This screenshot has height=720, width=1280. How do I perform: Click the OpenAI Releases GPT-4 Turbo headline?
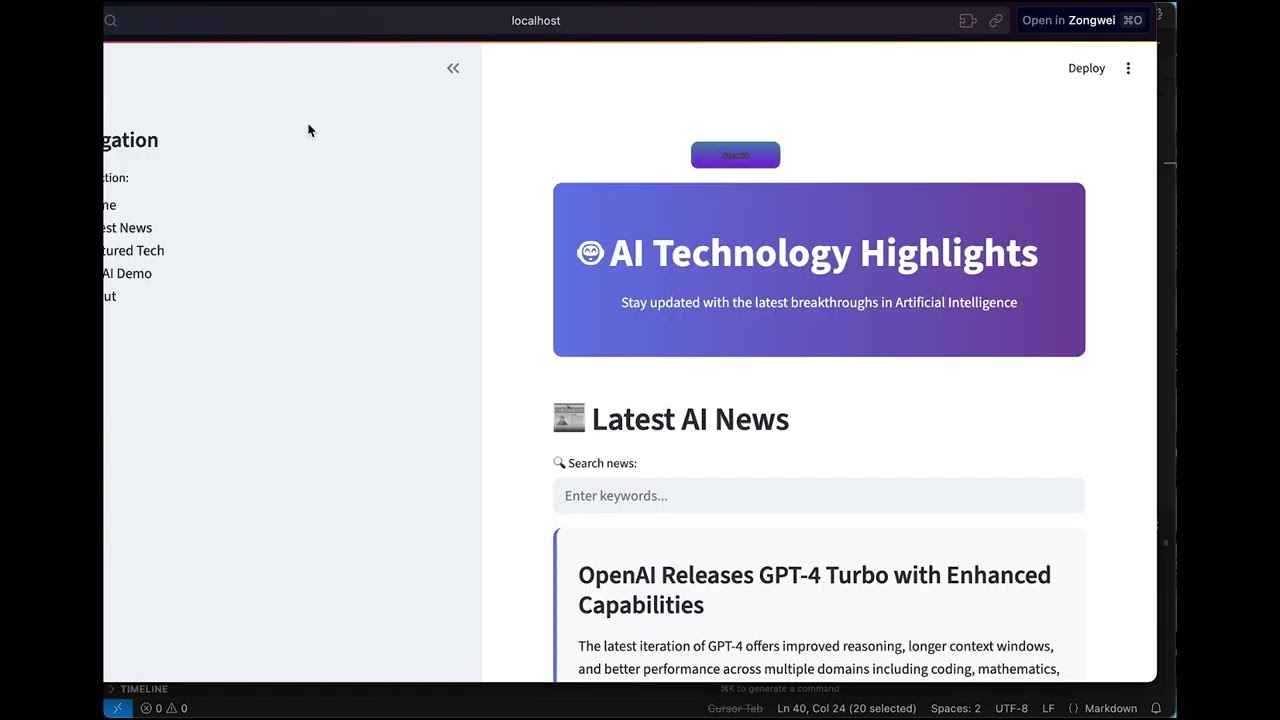coord(814,590)
